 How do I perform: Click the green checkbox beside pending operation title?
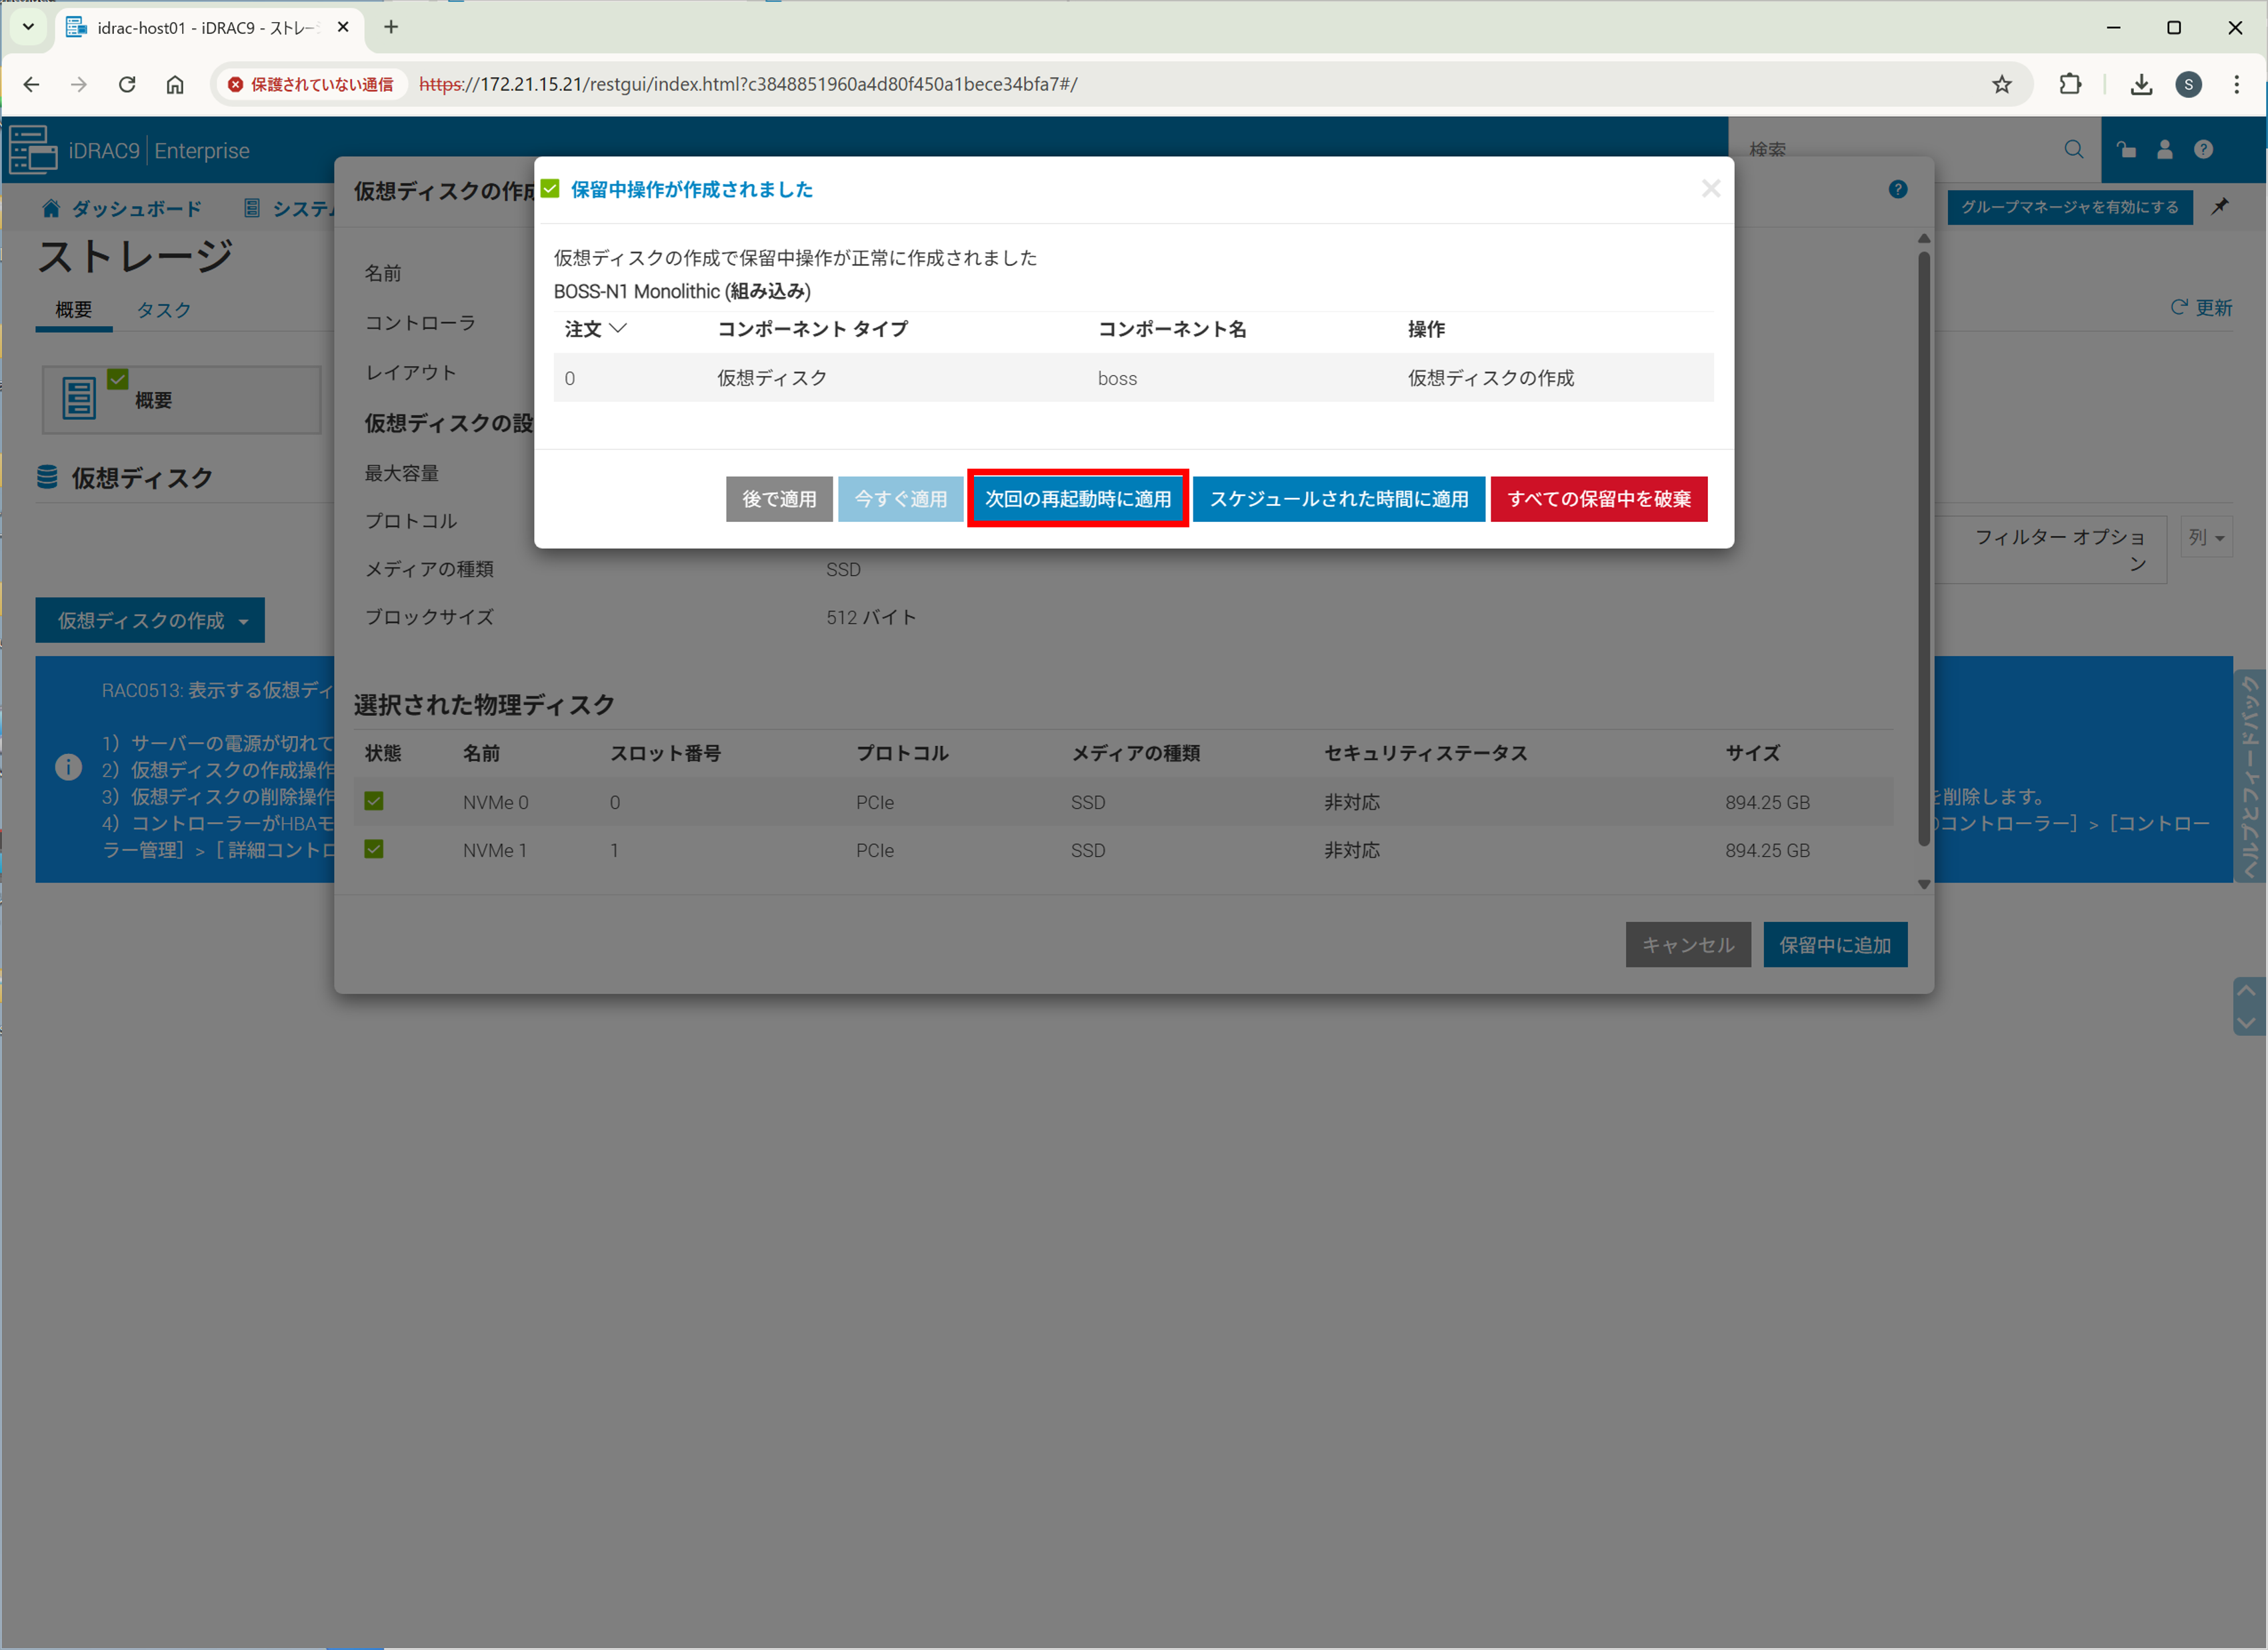click(550, 189)
